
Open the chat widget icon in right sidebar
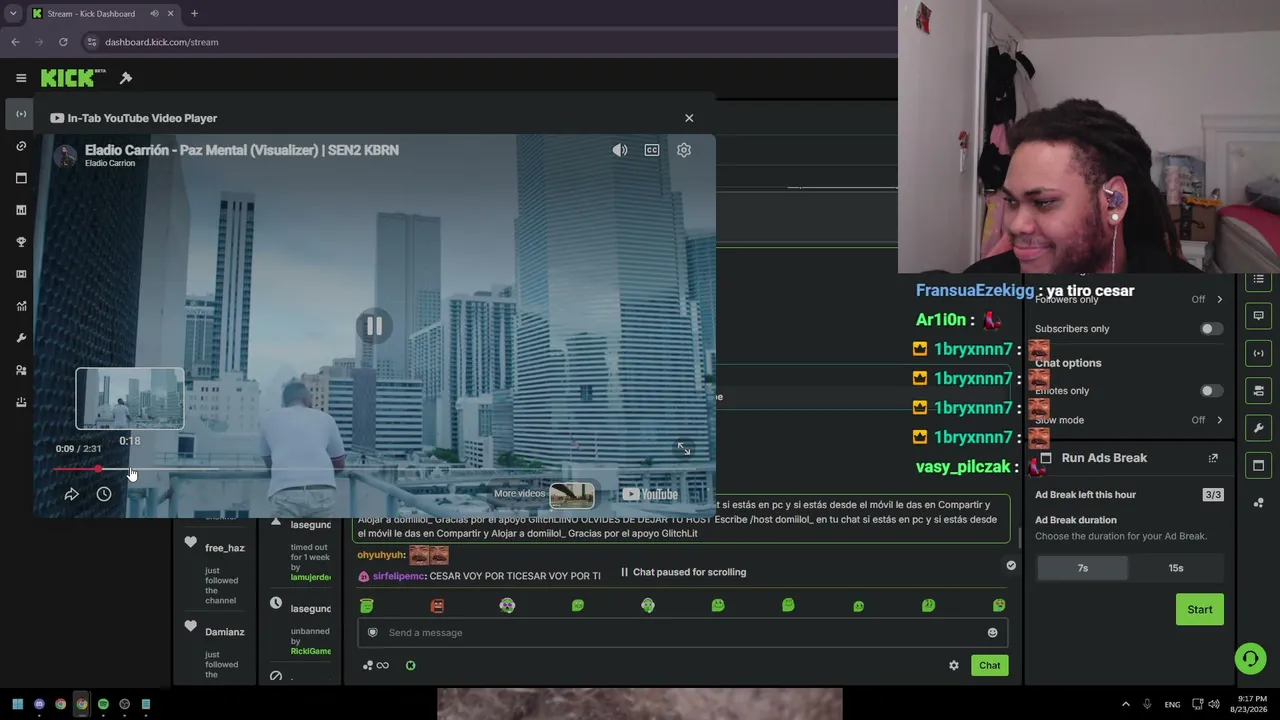[1259, 316]
